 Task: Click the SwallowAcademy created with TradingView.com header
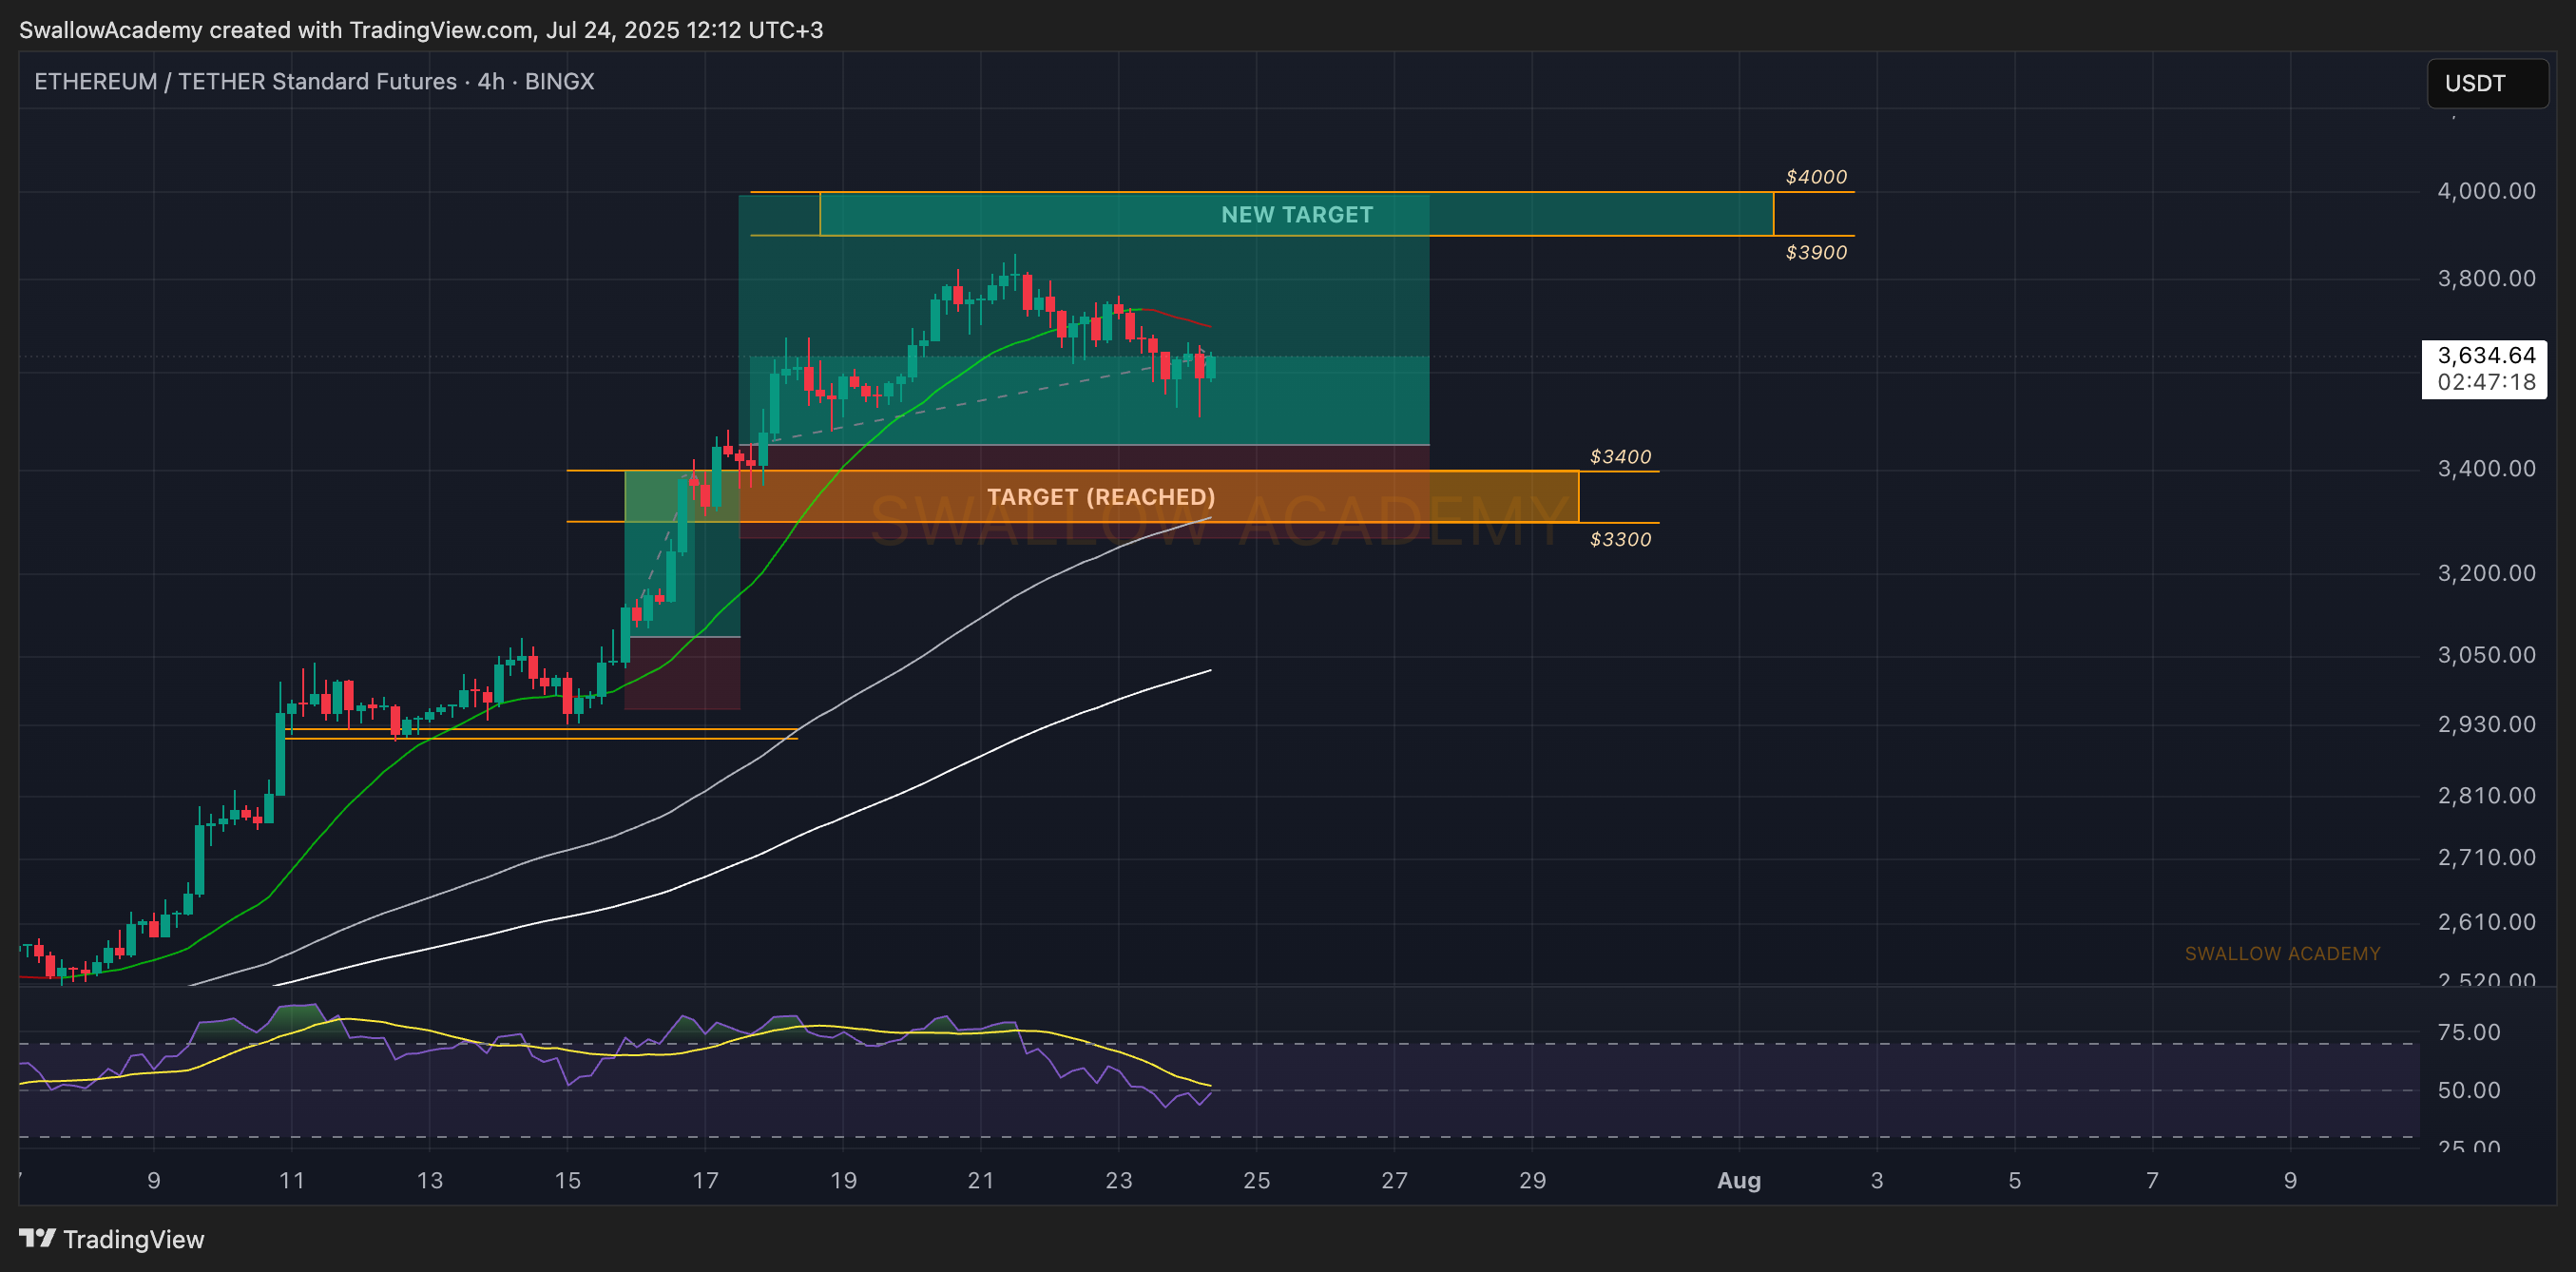click(x=421, y=30)
